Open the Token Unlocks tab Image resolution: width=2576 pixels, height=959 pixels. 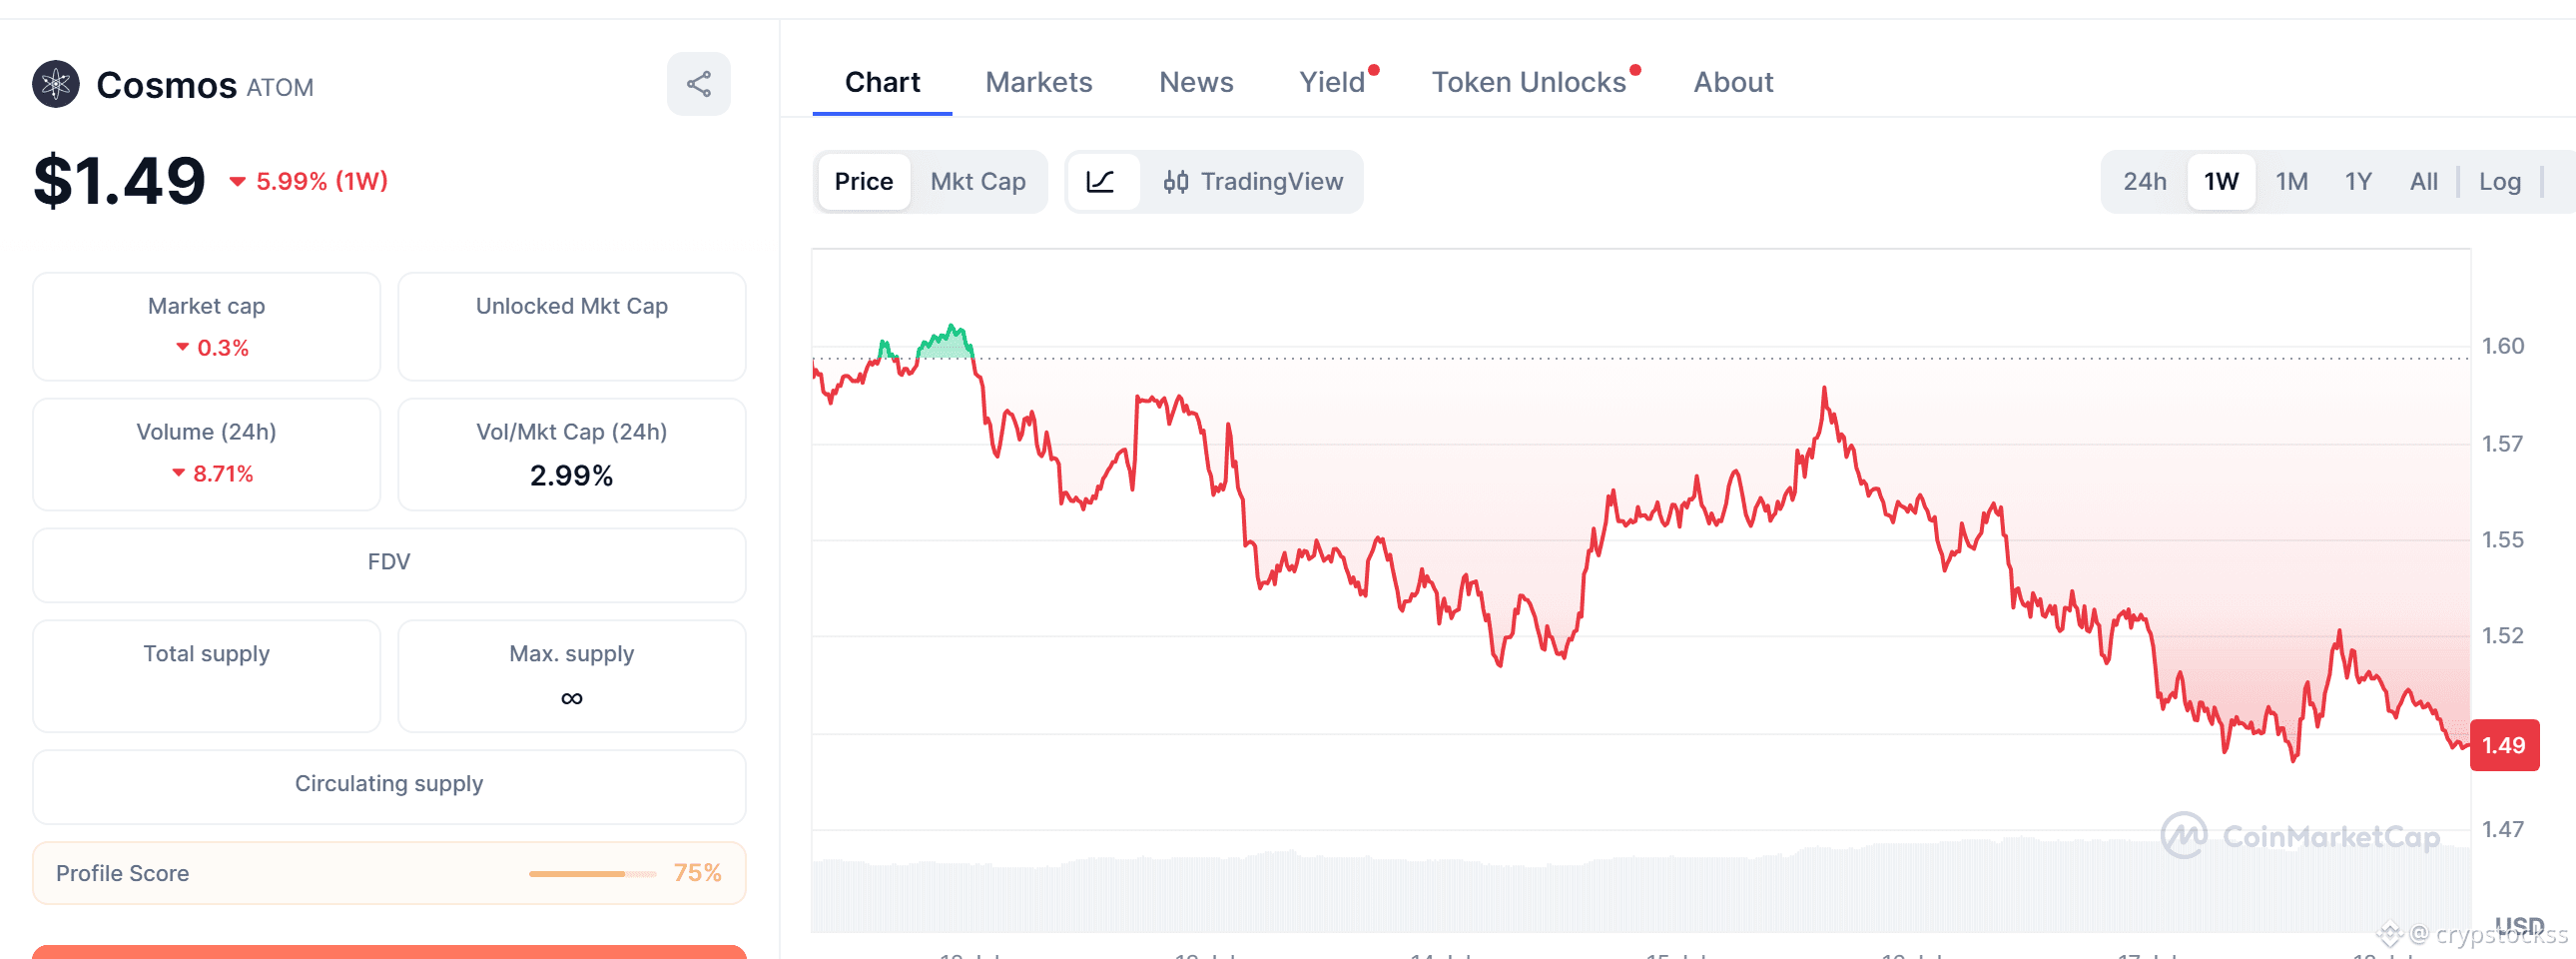tap(1529, 82)
